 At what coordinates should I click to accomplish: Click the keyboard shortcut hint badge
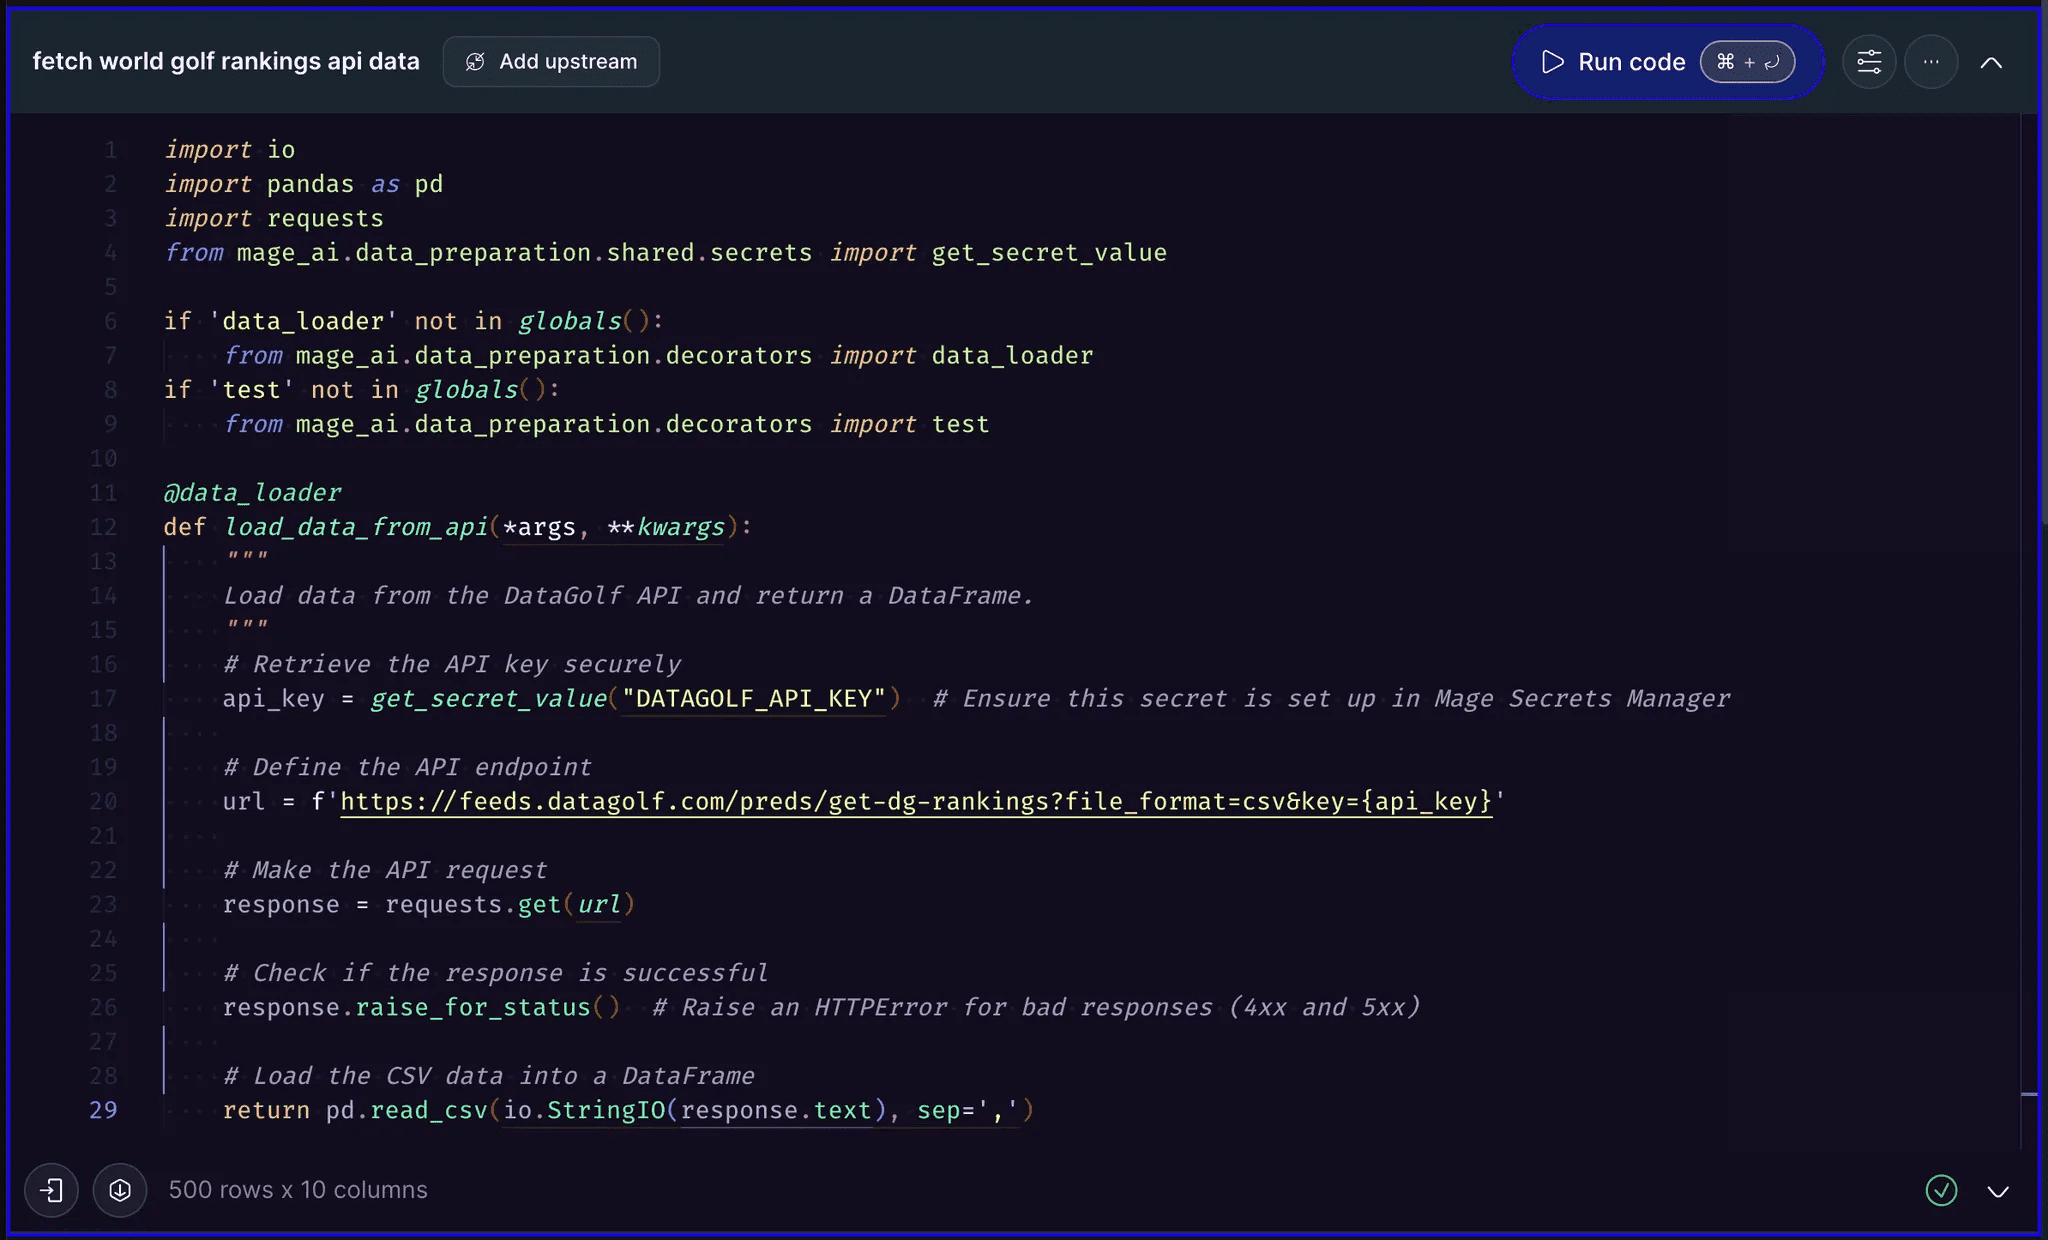pos(1747,62)
